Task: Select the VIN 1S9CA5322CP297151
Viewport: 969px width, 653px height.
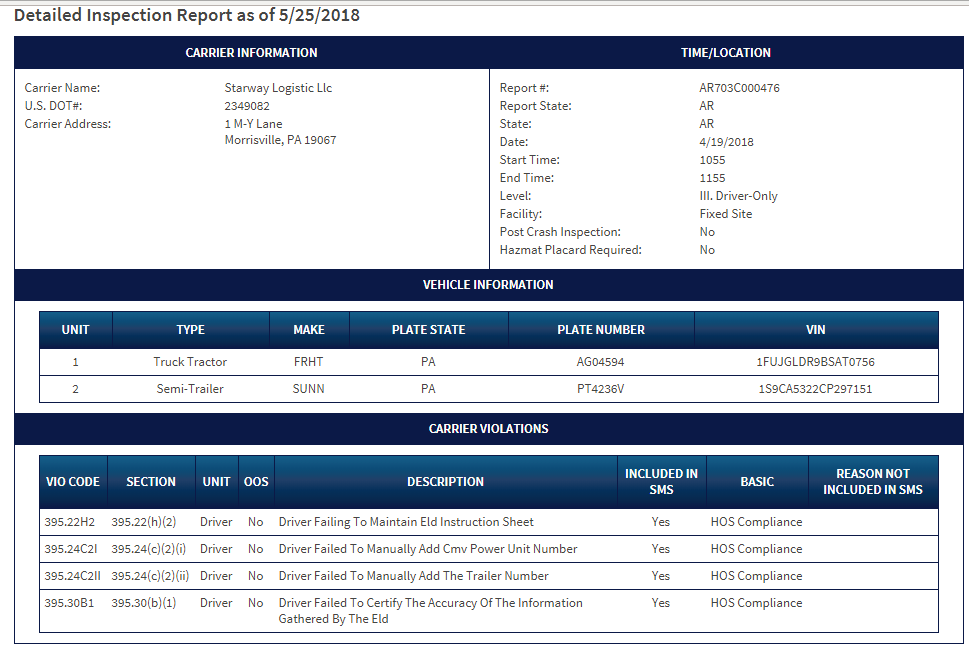Action: (815, 389)
